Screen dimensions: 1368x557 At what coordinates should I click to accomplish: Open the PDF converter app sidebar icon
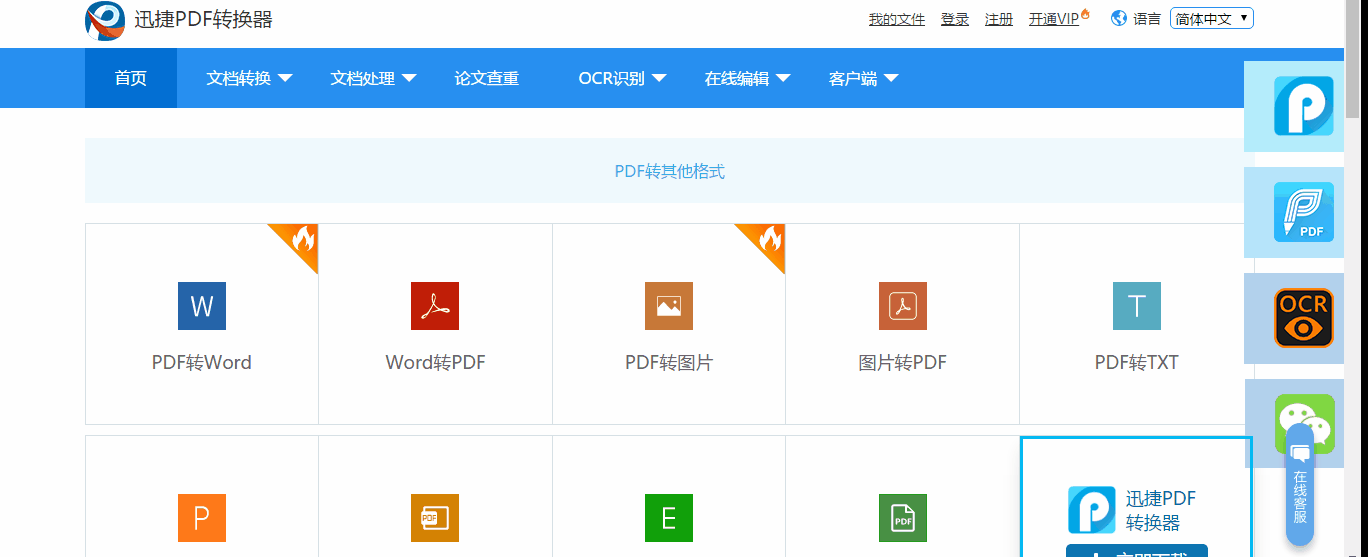[1303, 106]
